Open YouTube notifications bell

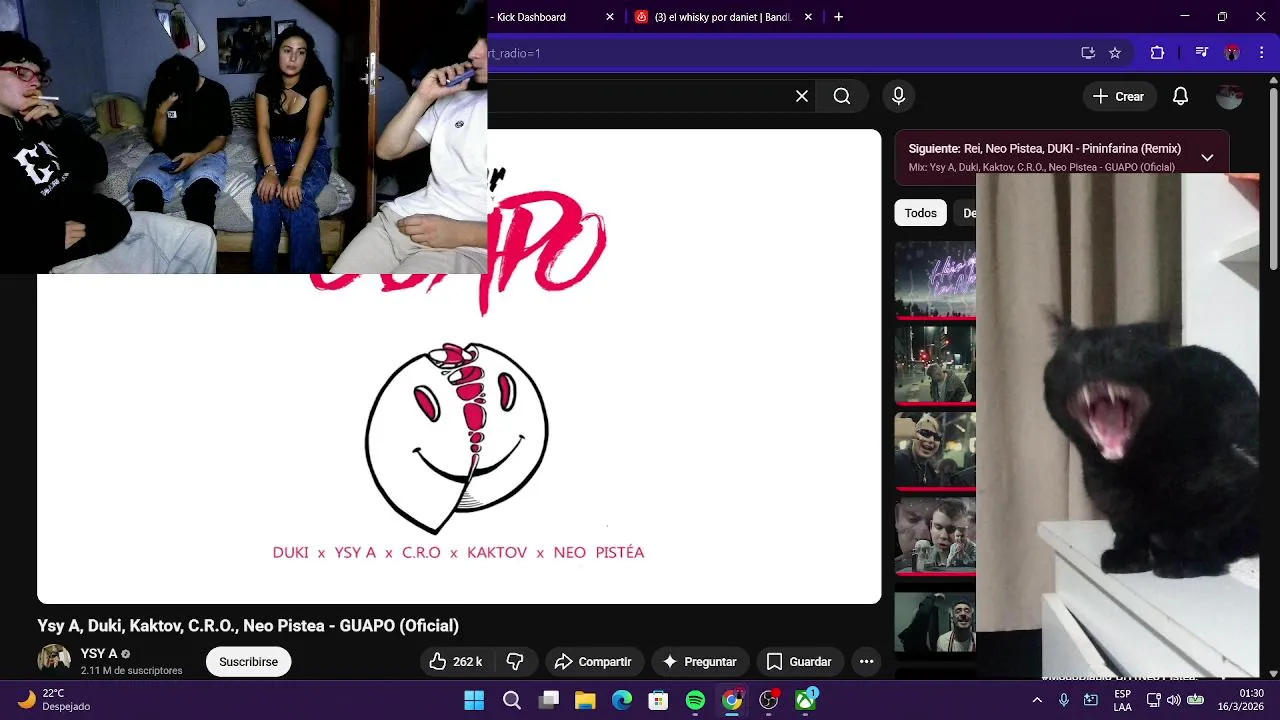[x=1180, y=96]
